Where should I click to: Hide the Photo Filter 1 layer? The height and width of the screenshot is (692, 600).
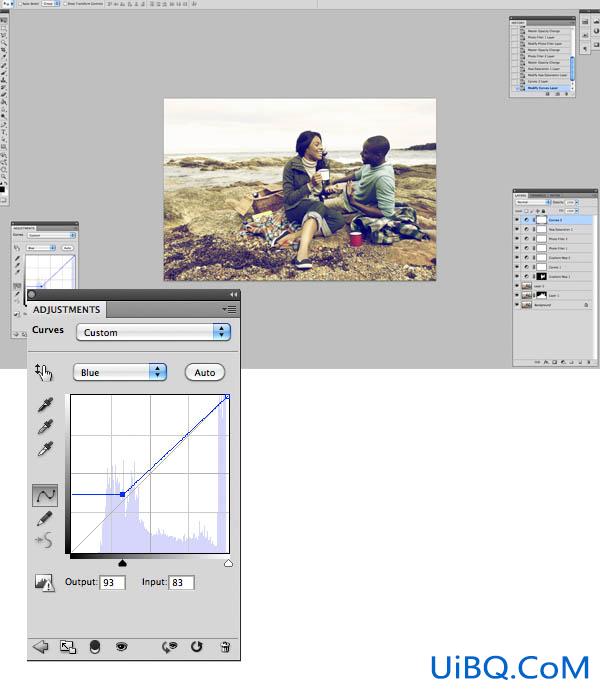517,248
